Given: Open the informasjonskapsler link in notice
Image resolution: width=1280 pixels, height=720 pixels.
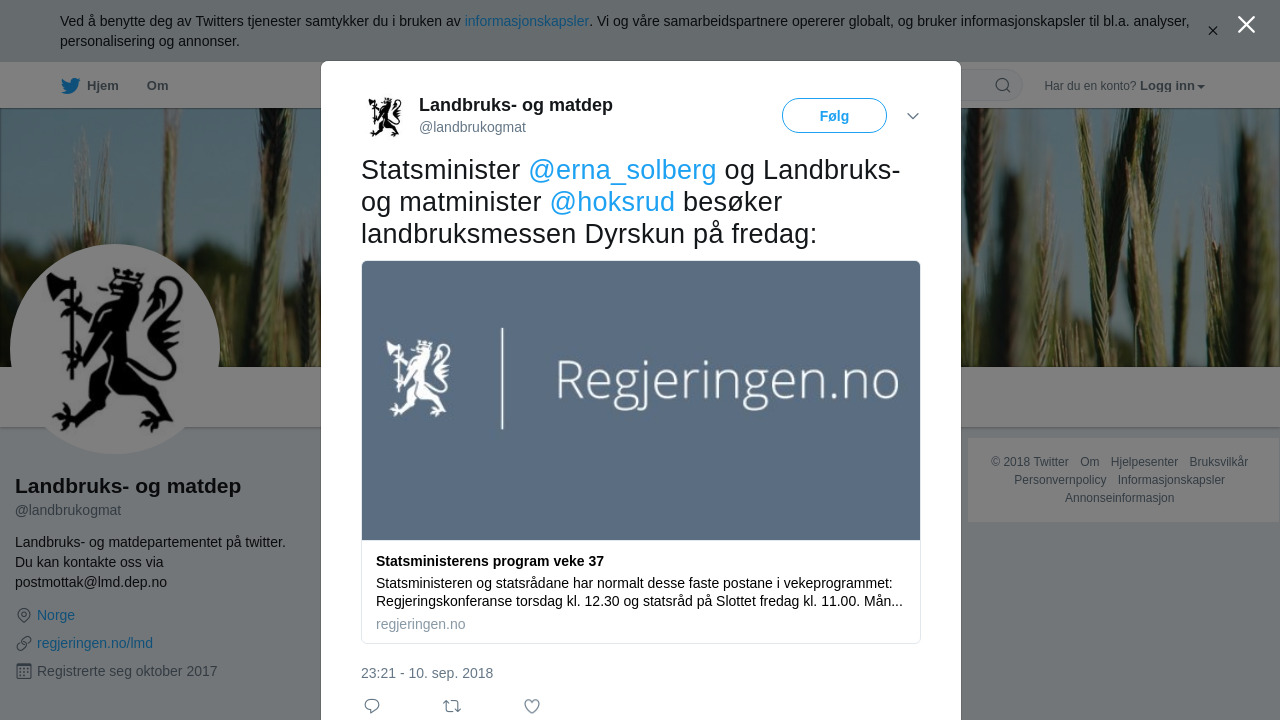Looking at the screenshot, I should coord(527,21).
